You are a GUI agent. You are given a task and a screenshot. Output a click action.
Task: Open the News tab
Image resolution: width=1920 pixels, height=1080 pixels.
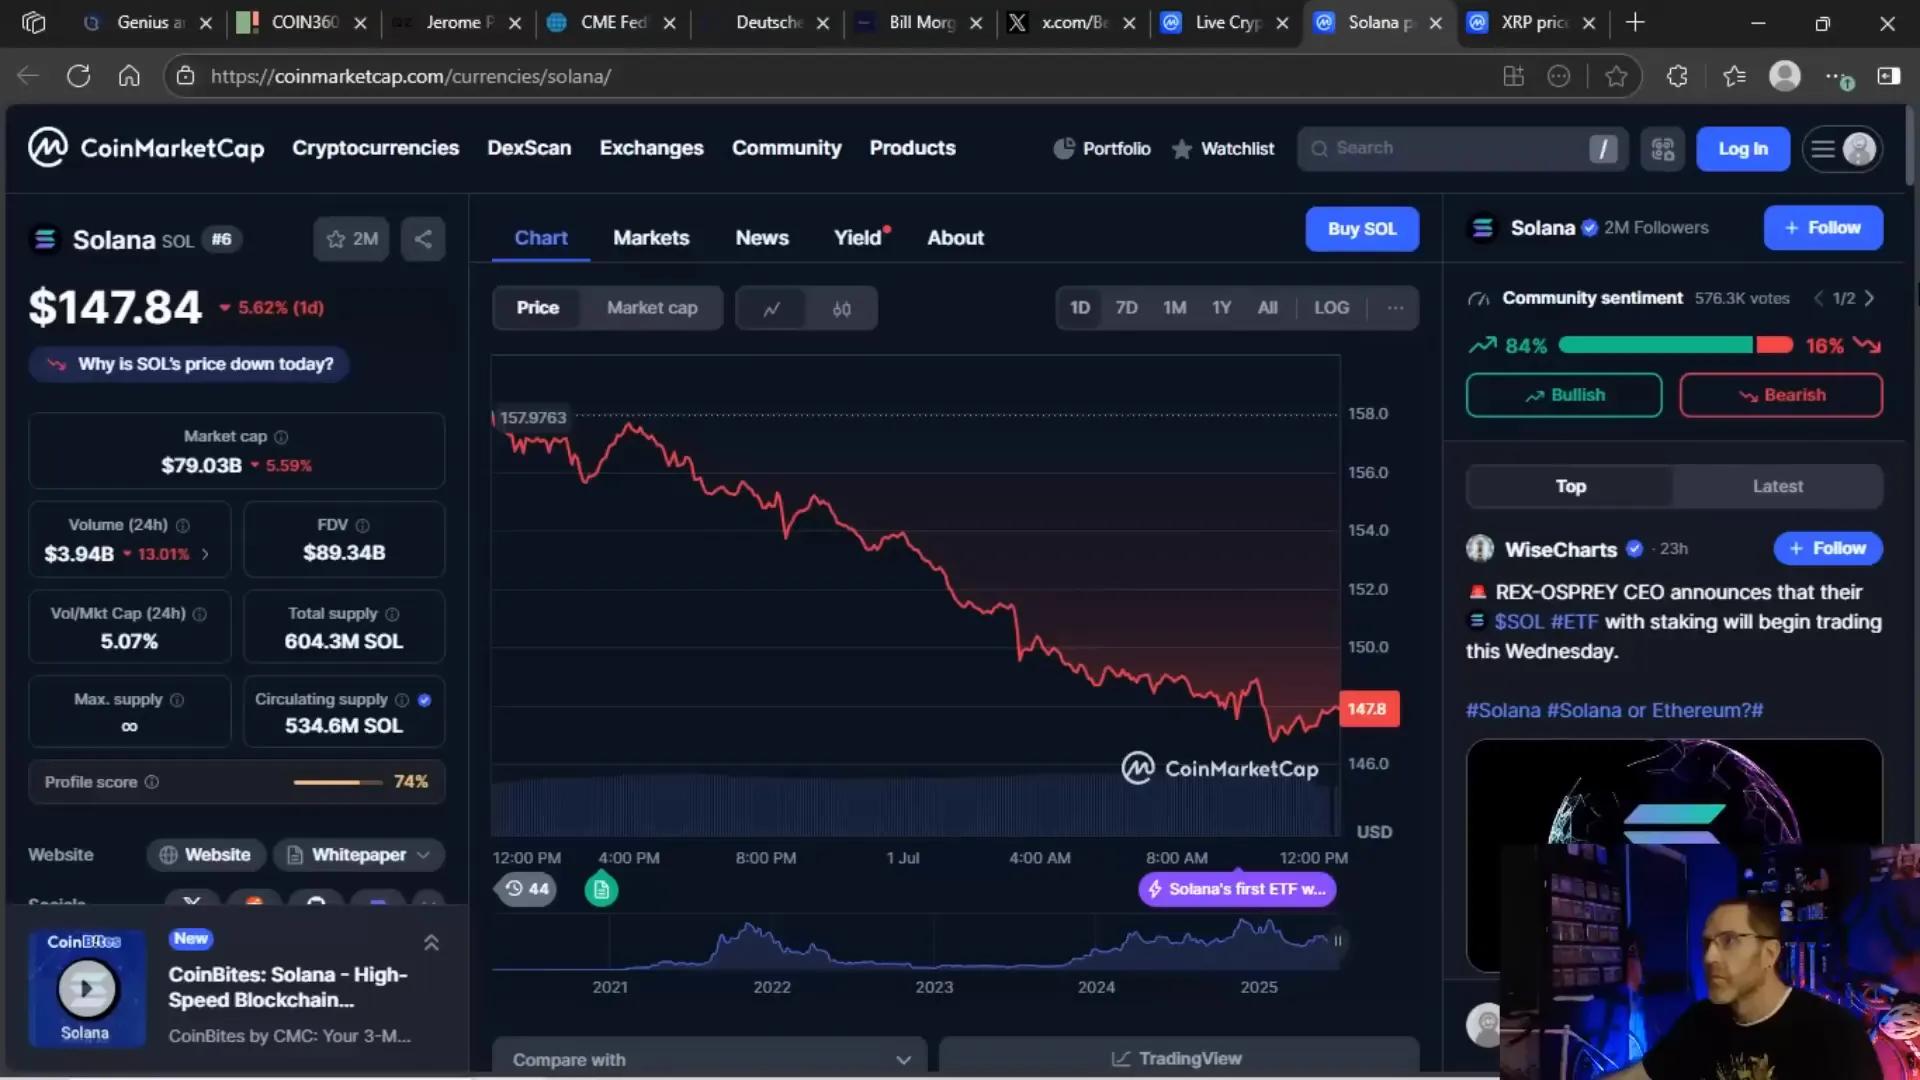tap(762, 238)
